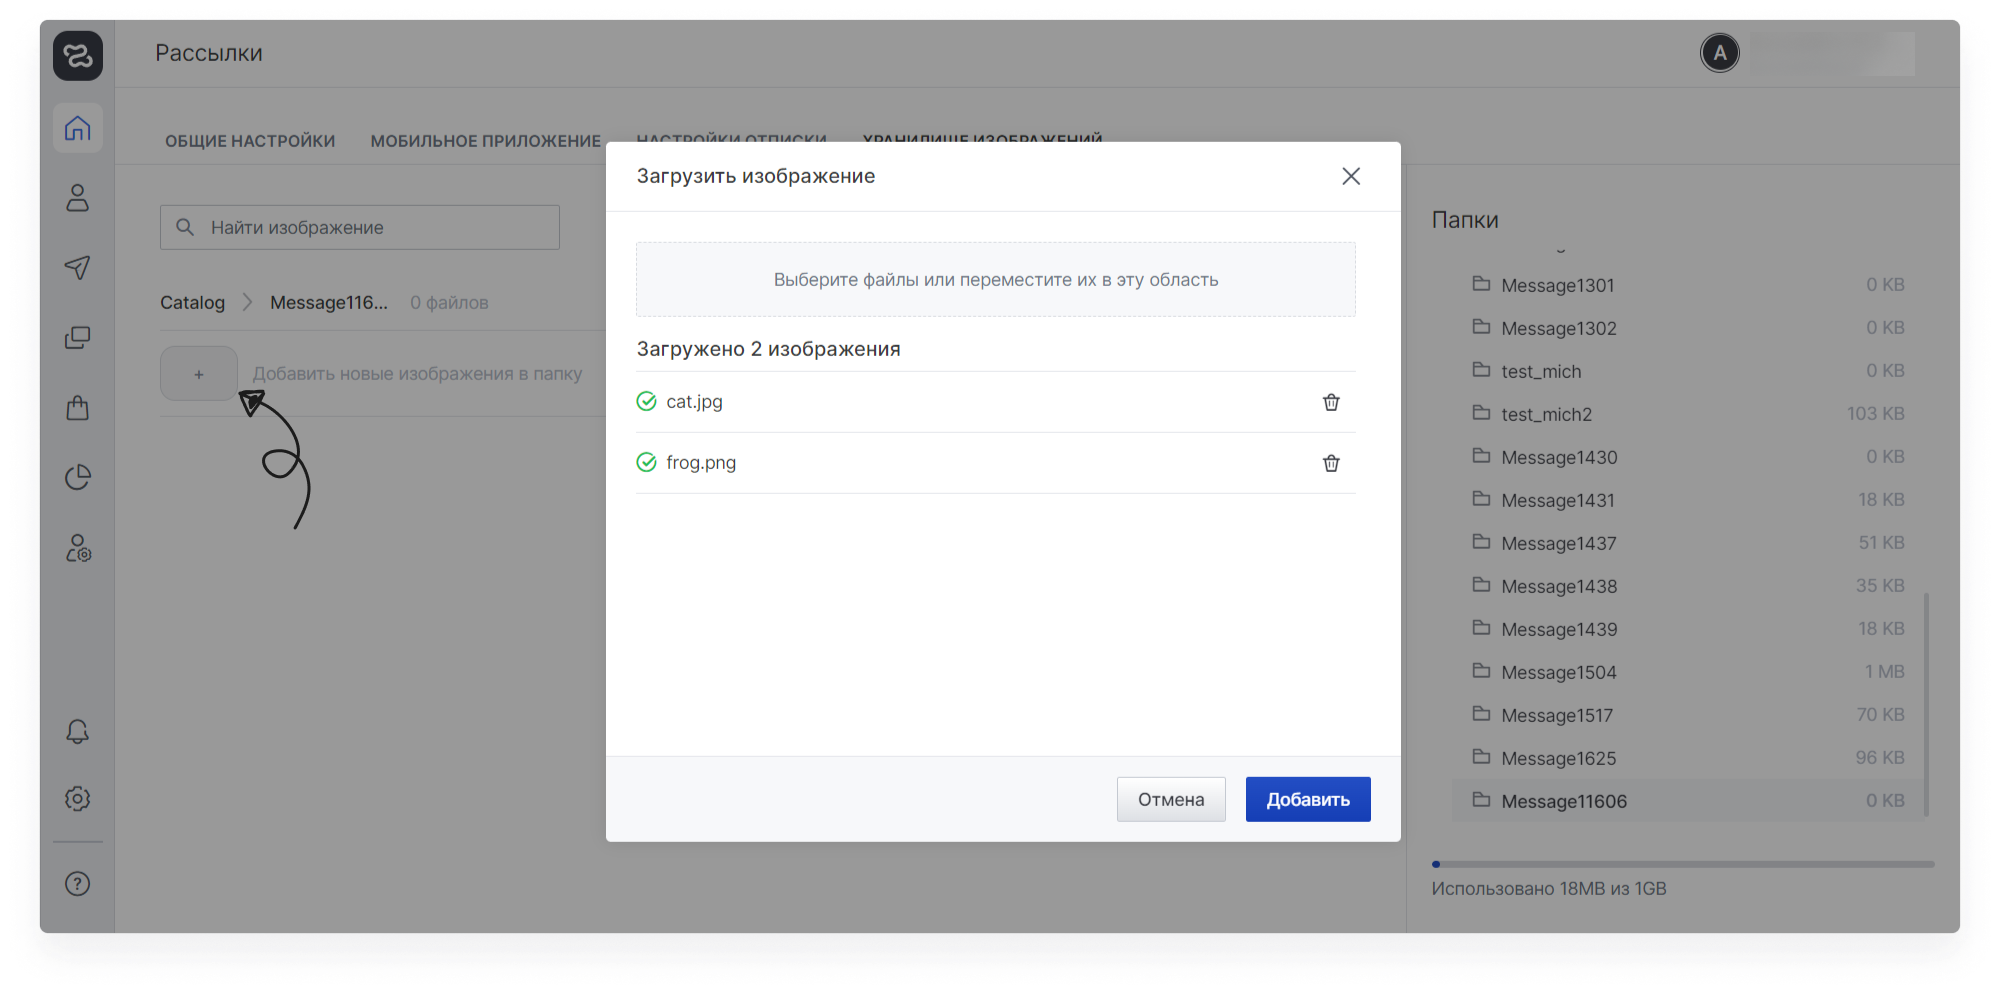This screenshot has height=993, width=2000.
Task: Open the pie chart analytics icon
Action: [x=78, y=477]
